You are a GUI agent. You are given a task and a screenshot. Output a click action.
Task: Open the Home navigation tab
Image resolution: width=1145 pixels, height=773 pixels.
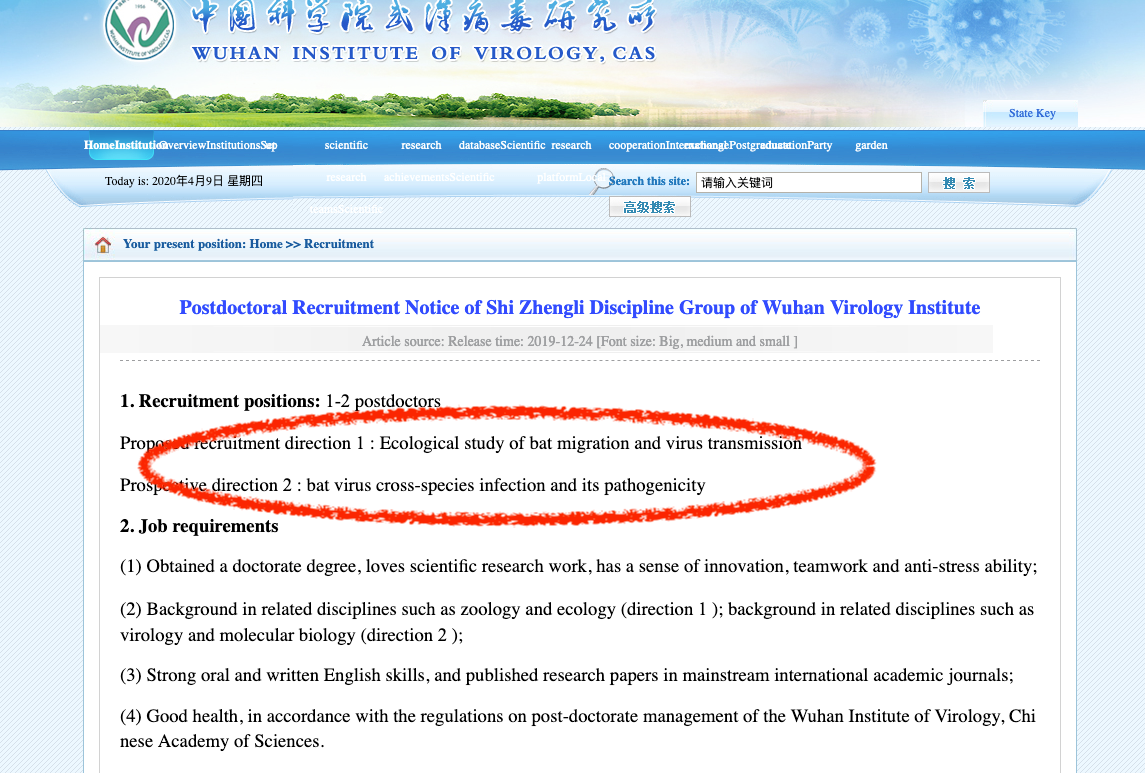[x=99, y=146]
